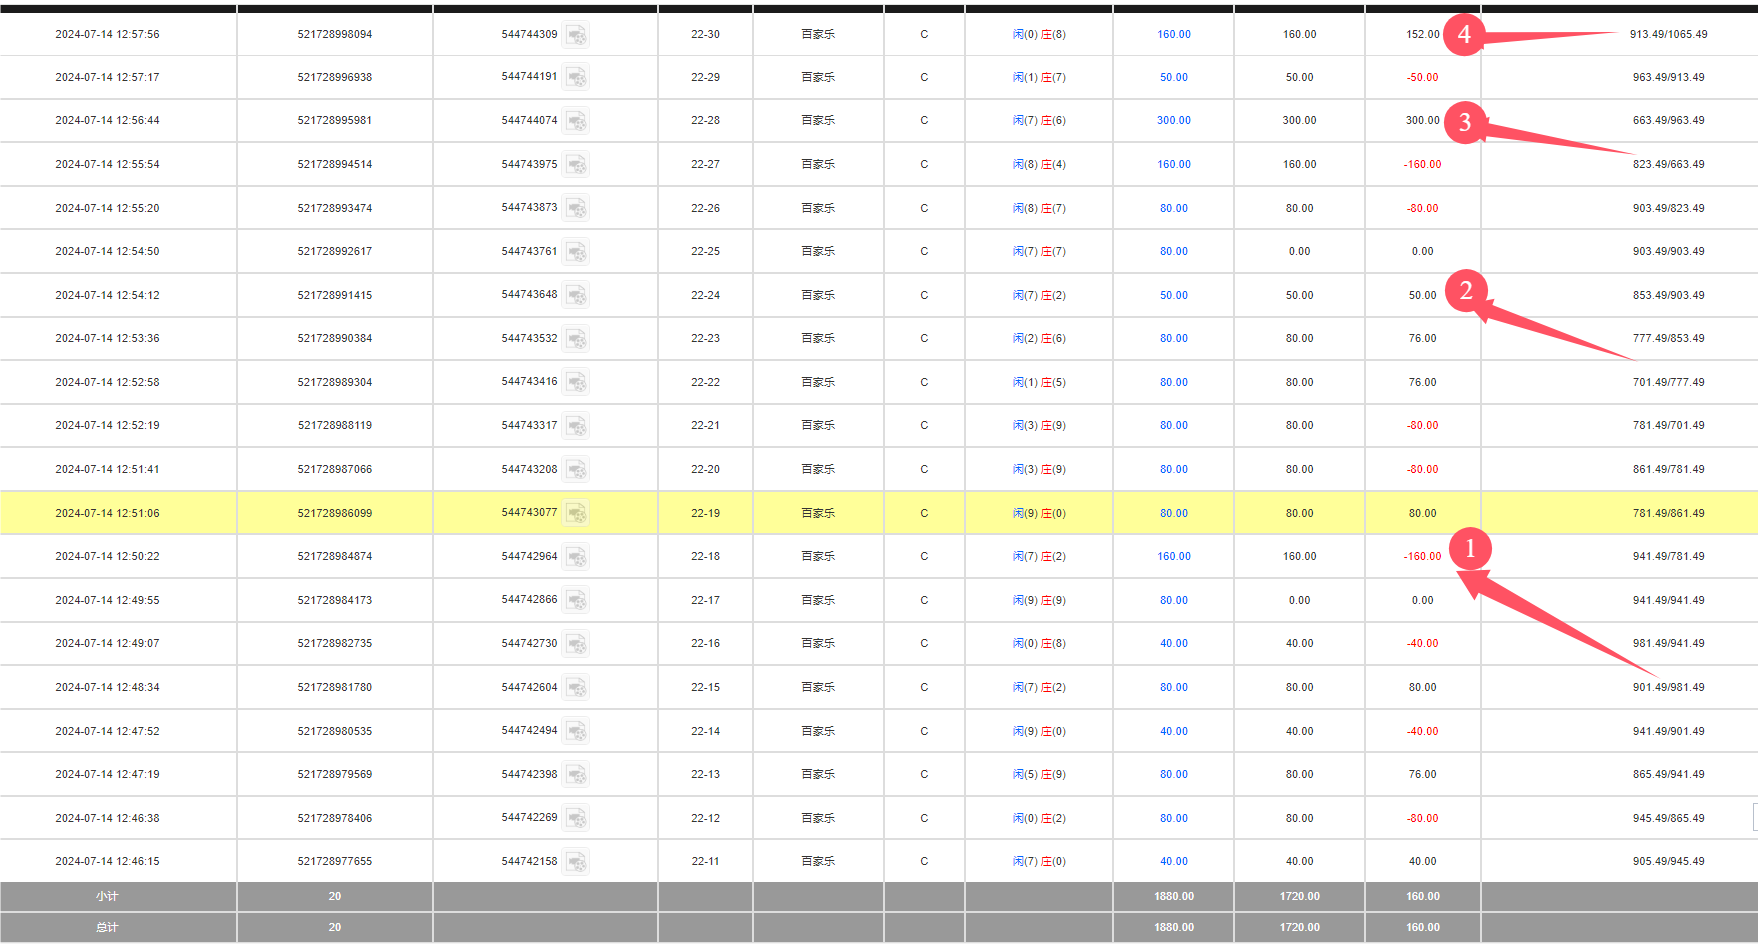Open the icon next to 544742158

(575, 861)
